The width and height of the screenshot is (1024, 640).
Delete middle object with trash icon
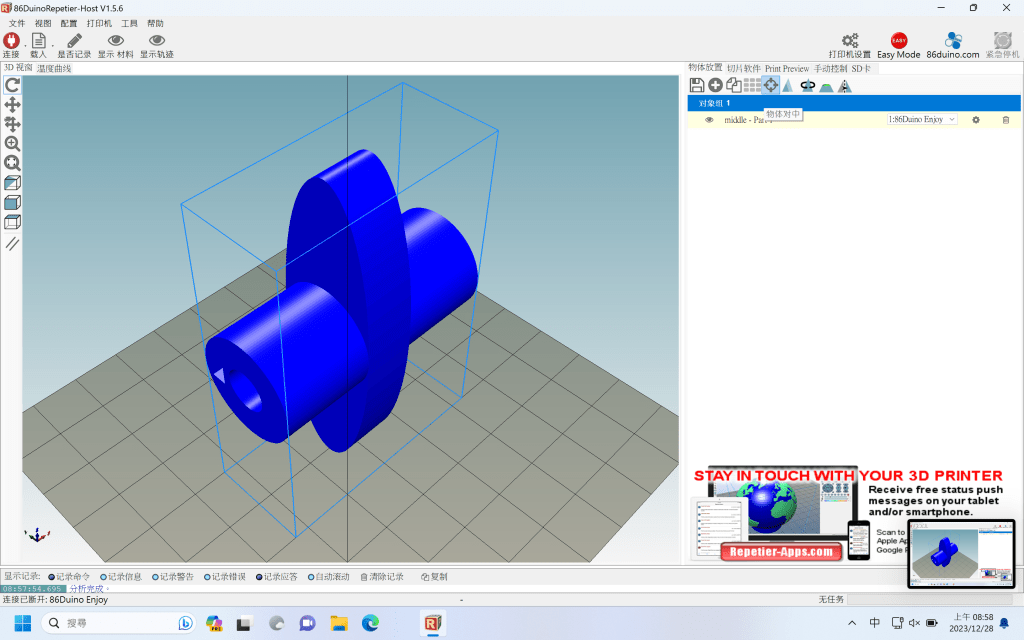tap(1006, 120)
